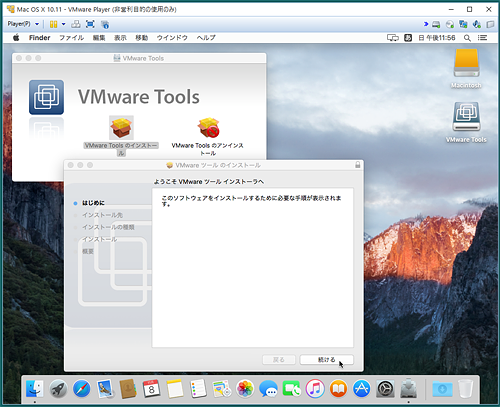Open the Finder menu

tap(39, 38)
